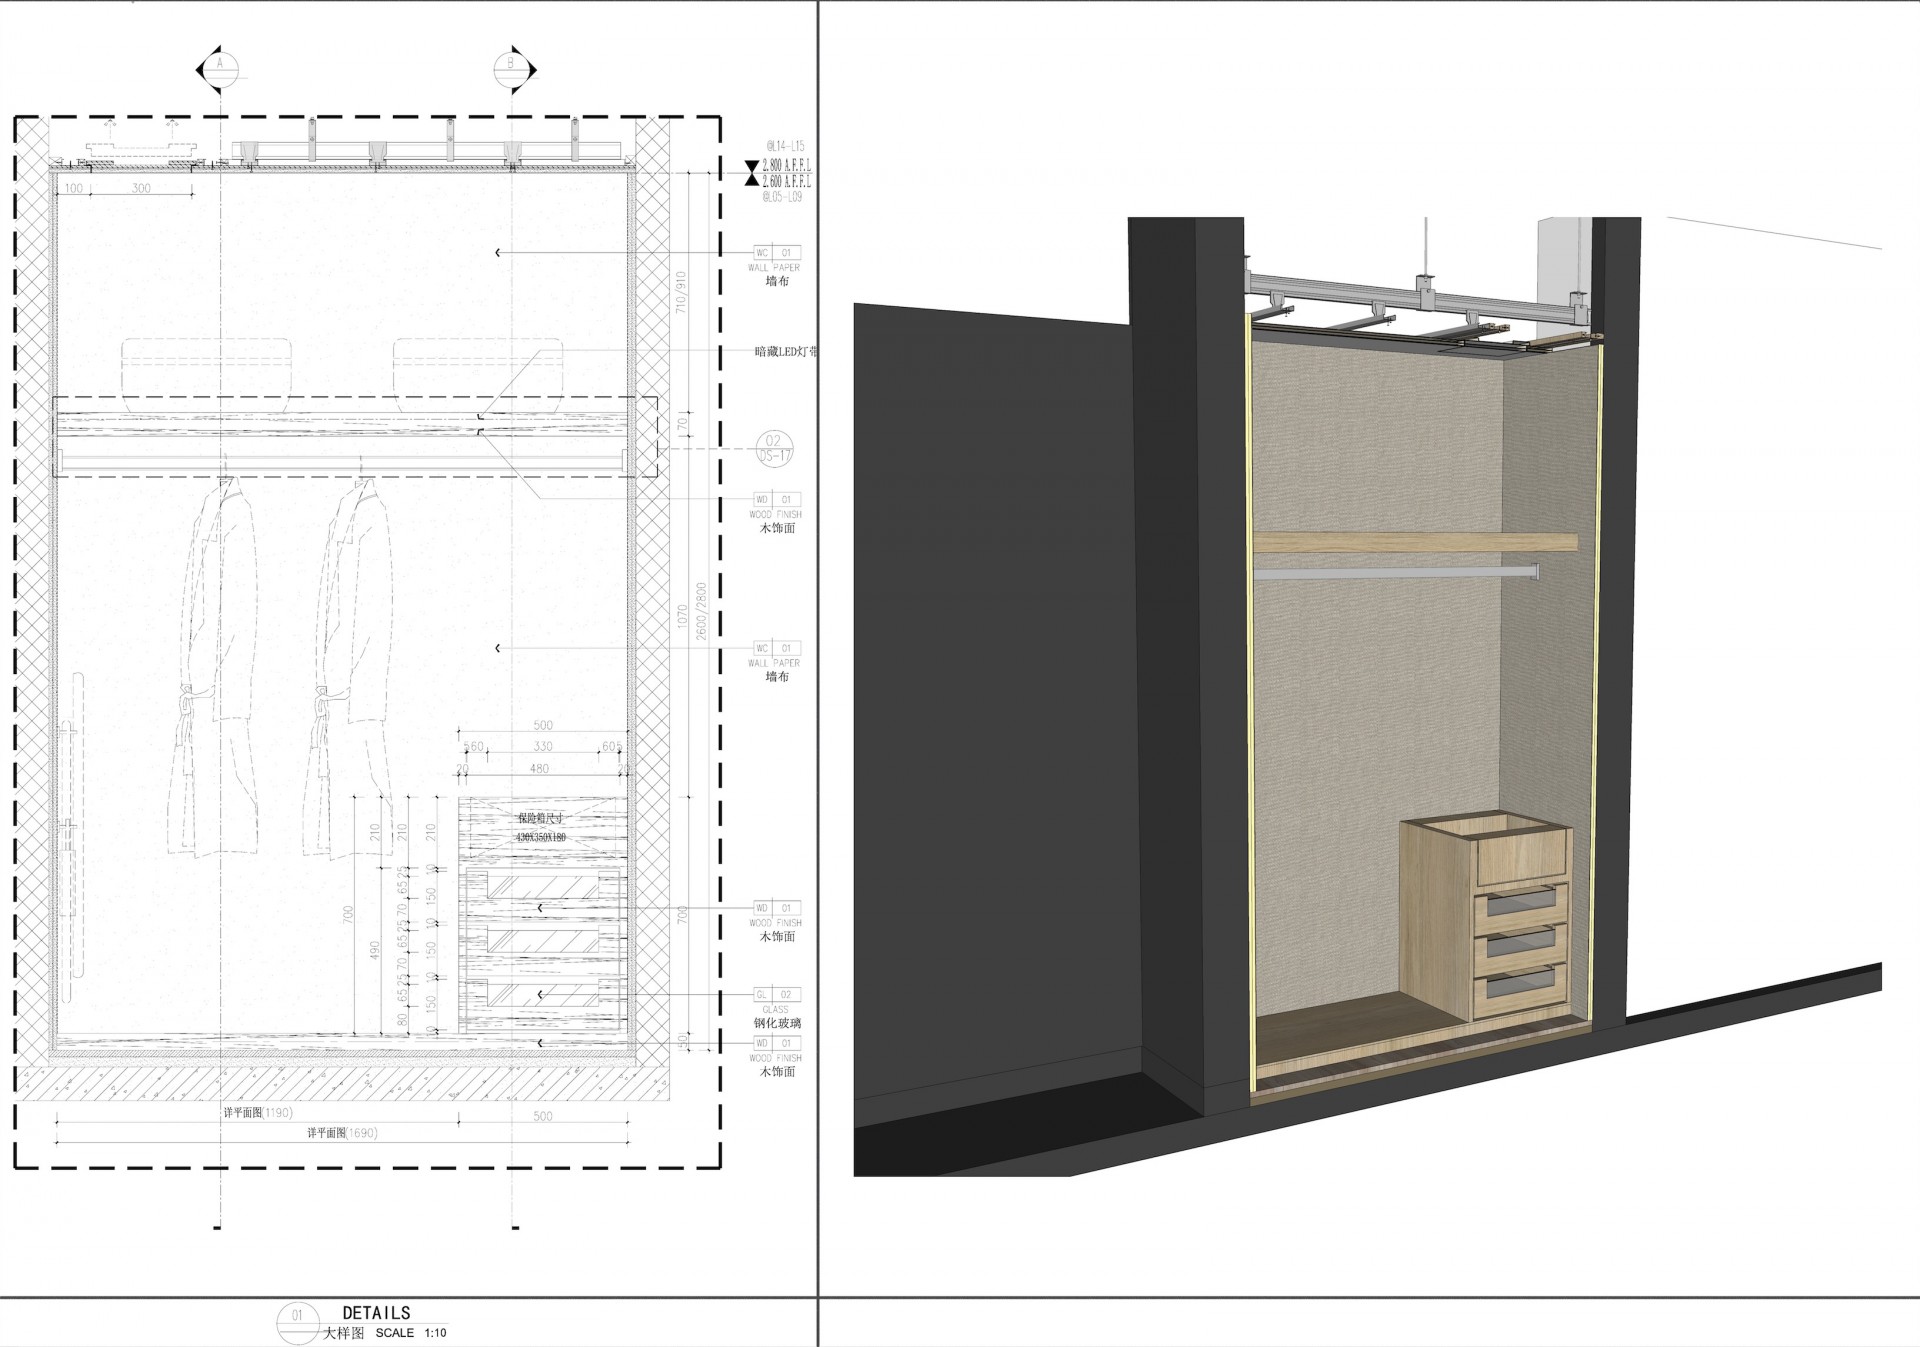The image size is (1920, 1347).
Task: Click the 详平面图(1190) dimension text
Action: pos(258,1112)
